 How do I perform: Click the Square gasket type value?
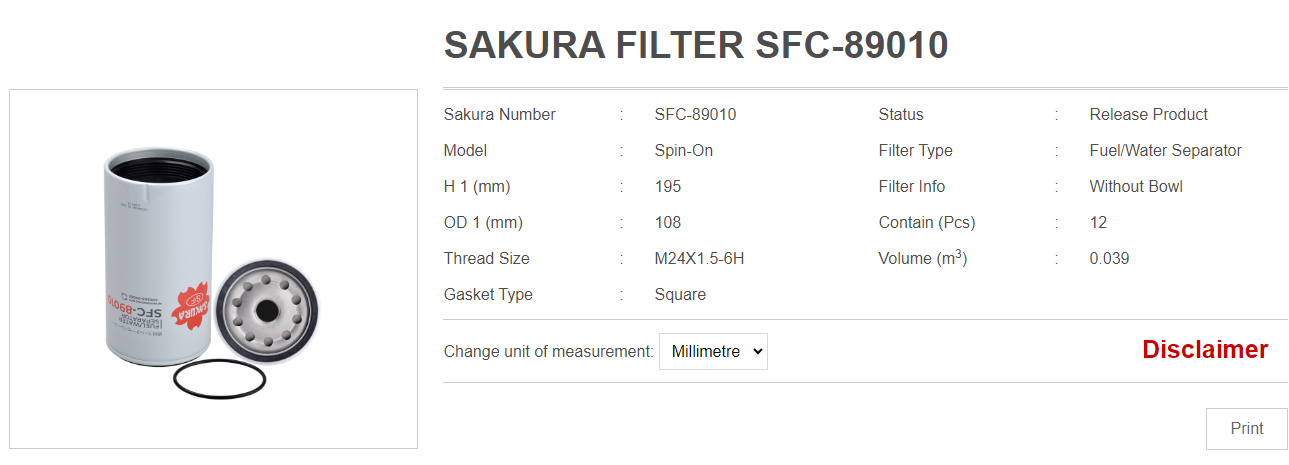point(680,294)
